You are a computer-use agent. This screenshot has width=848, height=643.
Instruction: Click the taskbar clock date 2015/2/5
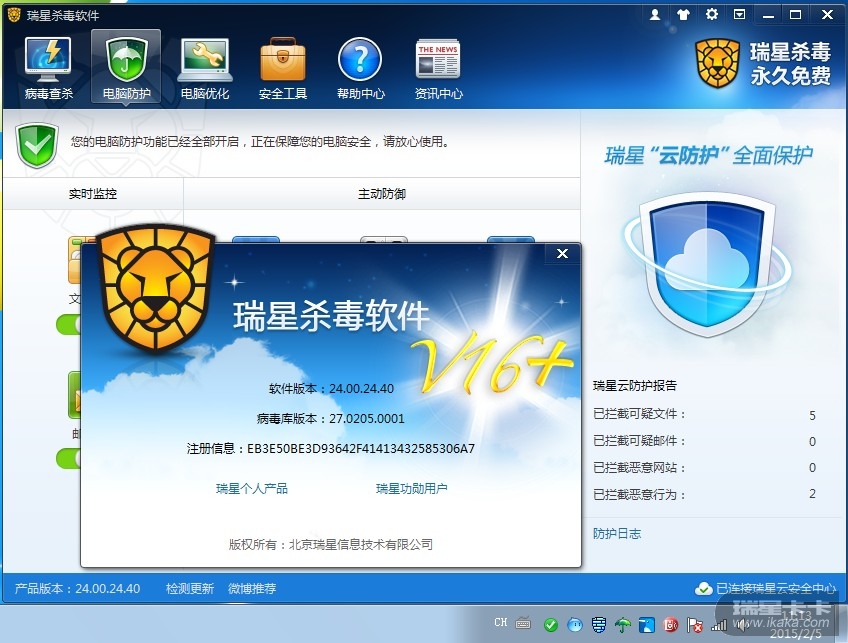pyautogui.click(x=796, y=634)
